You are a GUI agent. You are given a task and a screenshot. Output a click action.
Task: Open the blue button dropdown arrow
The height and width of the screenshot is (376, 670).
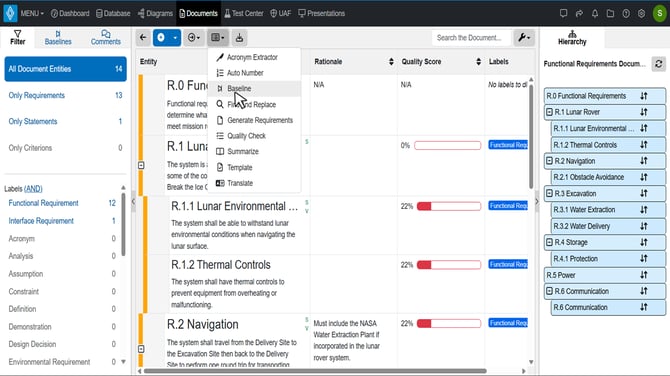(x=175, y=38)
